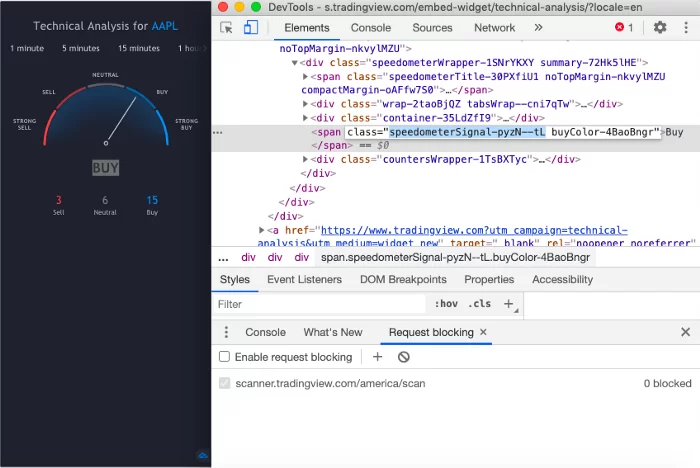Open the Sources tab
Image resolution: width=700 pixels, height=468 pixels.
click(432, 28)
